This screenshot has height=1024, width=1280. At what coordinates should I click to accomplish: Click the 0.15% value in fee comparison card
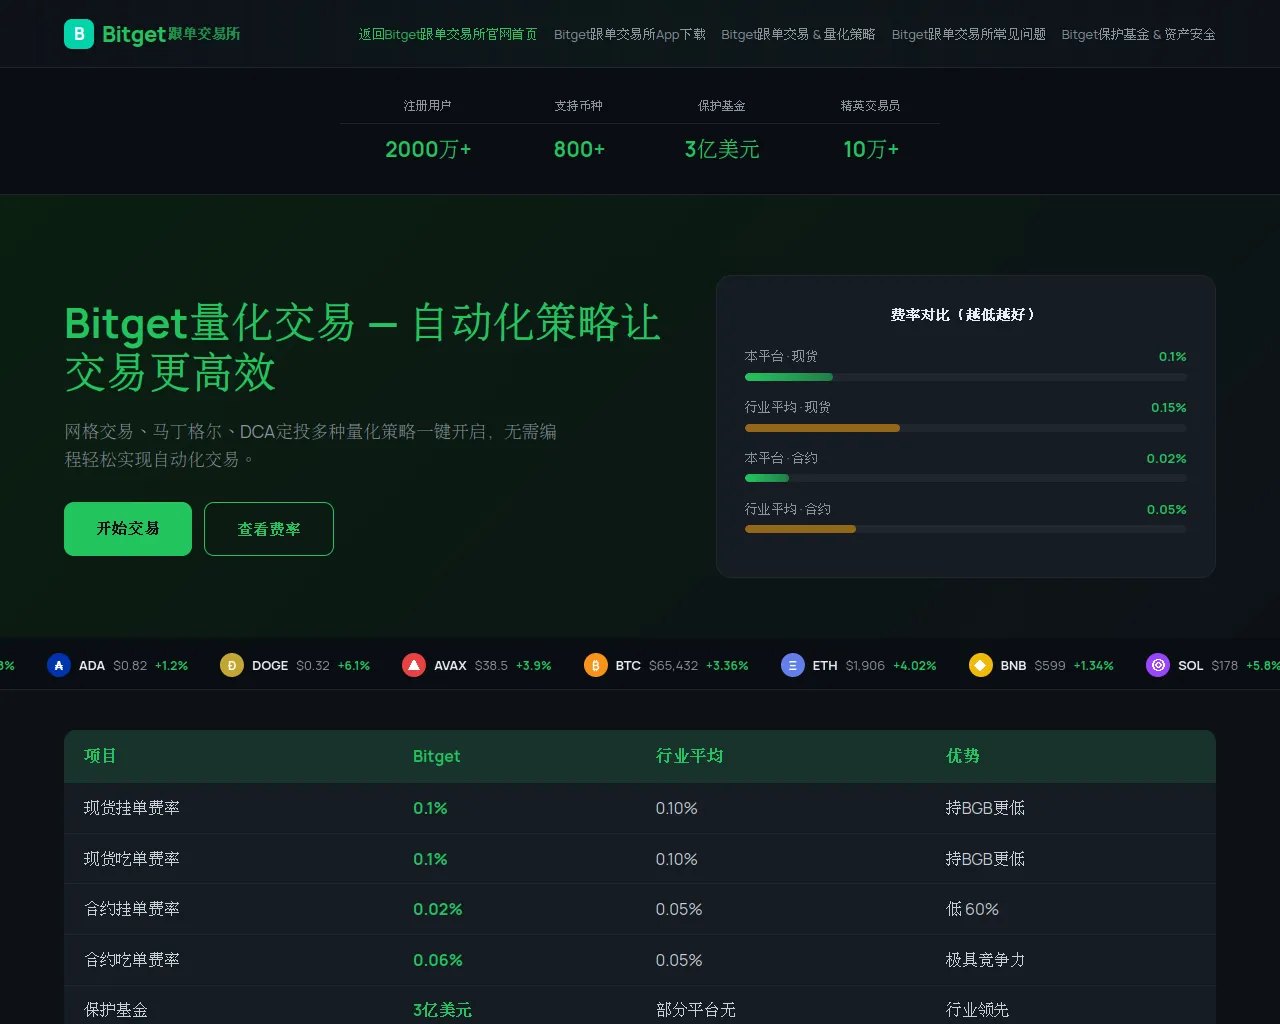click(x=1169, y=408)
